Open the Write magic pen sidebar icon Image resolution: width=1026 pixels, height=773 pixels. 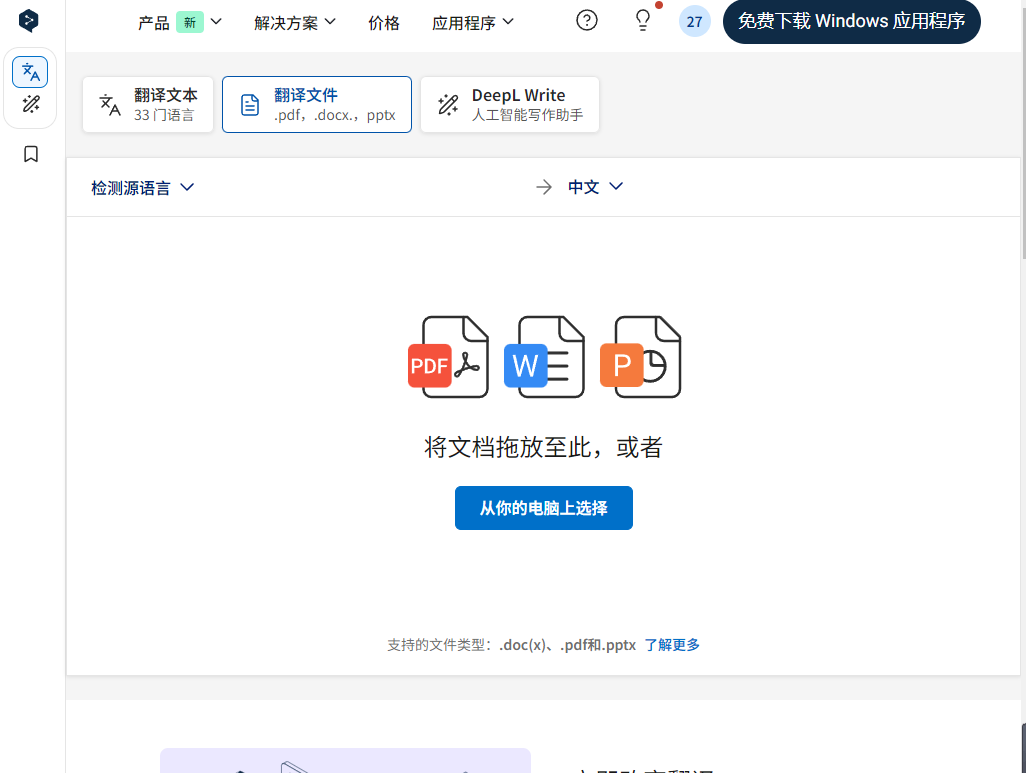click(x=30, y=104)
